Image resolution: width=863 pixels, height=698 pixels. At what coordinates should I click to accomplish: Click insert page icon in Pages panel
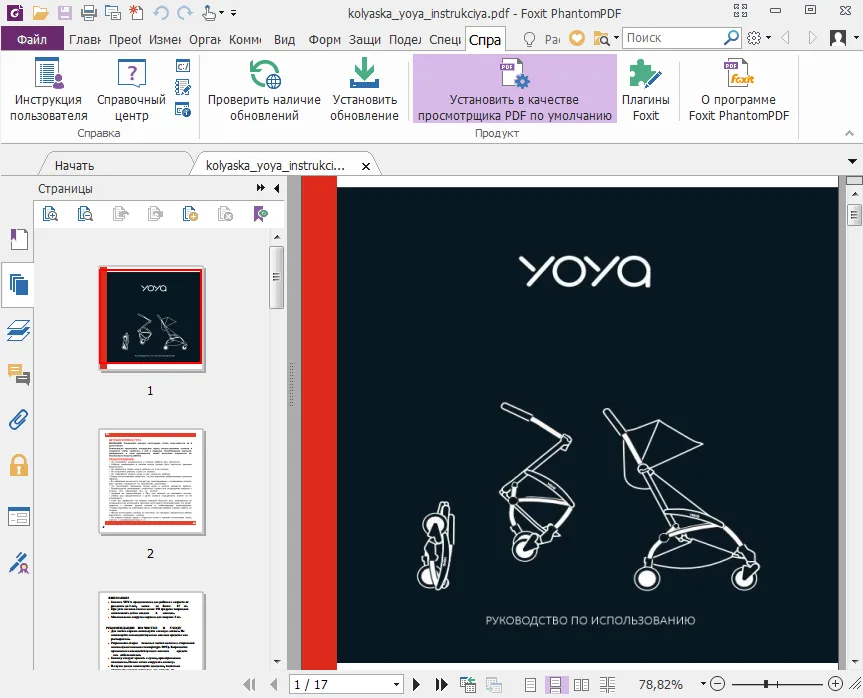tap(190, 214)
